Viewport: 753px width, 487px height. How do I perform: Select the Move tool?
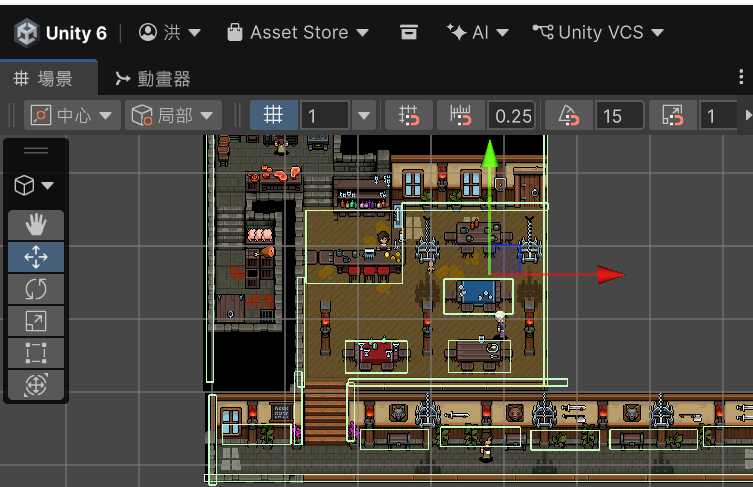click(x=36, y=257)
